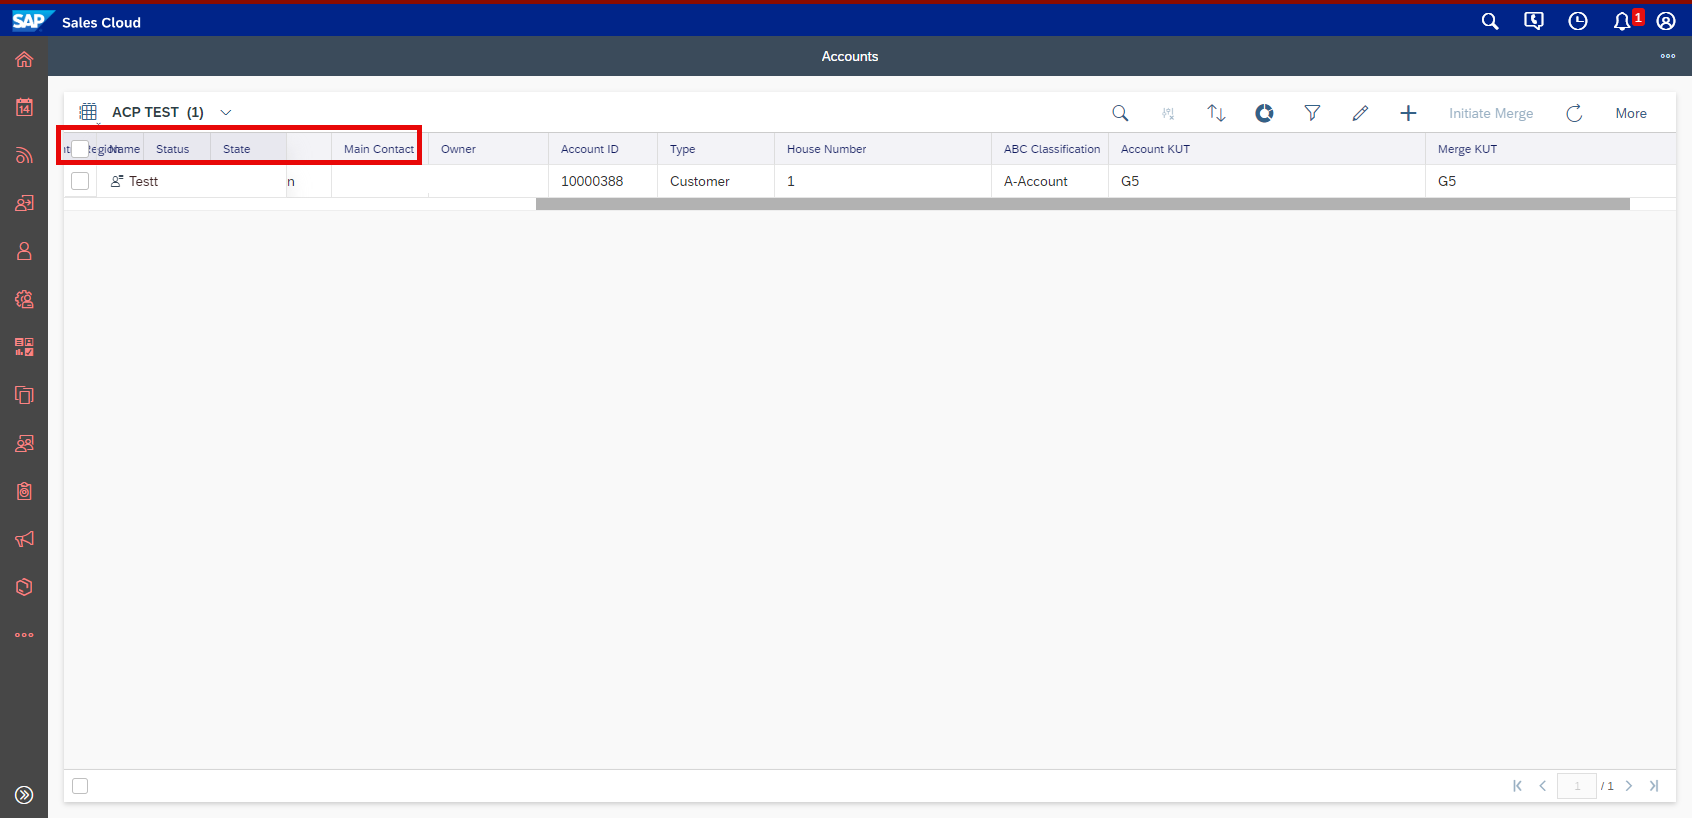Click the Status column header
Viewport: 1692px width, 818px height.
[172, 149]
